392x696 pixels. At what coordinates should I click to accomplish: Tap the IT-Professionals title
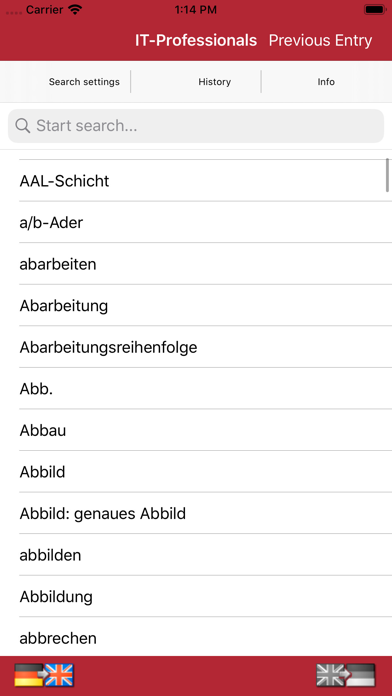point(196,40)
